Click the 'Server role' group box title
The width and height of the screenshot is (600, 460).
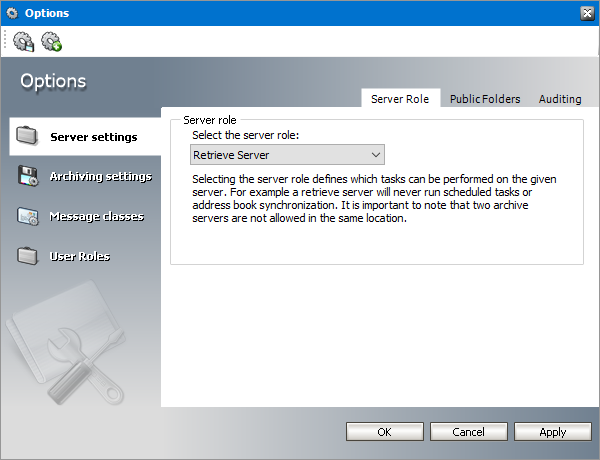[x=210, y=120]
